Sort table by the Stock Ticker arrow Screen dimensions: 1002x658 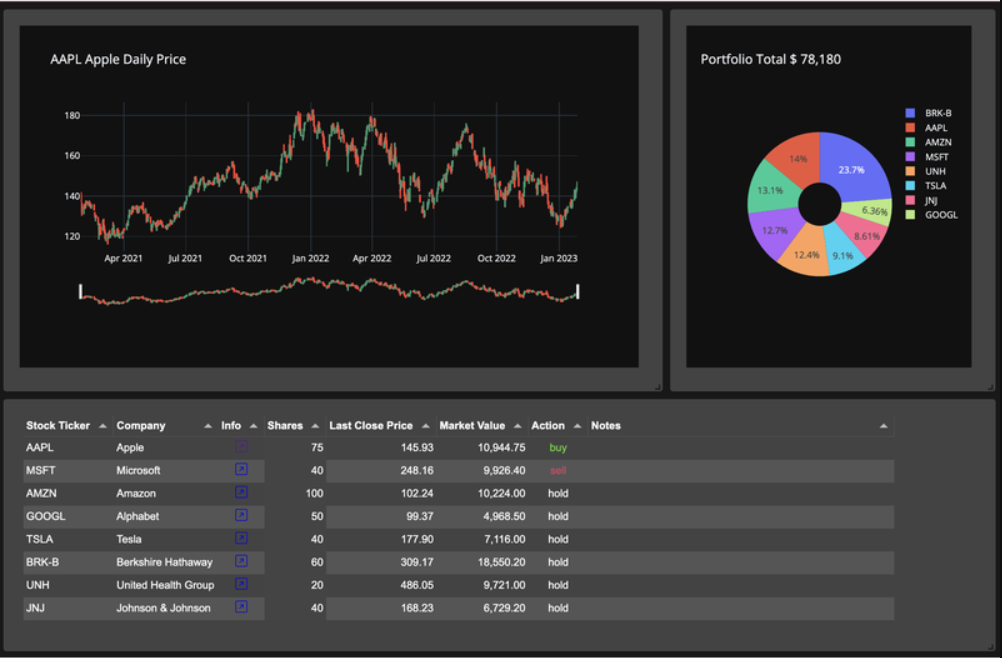pos(103,426)
